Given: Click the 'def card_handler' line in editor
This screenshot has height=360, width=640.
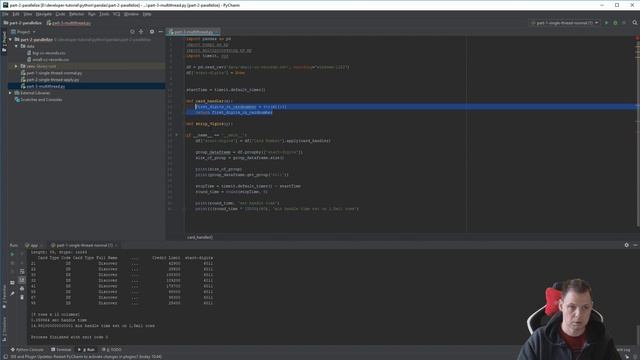Looking at the screenshot, I should pos(209,101).
